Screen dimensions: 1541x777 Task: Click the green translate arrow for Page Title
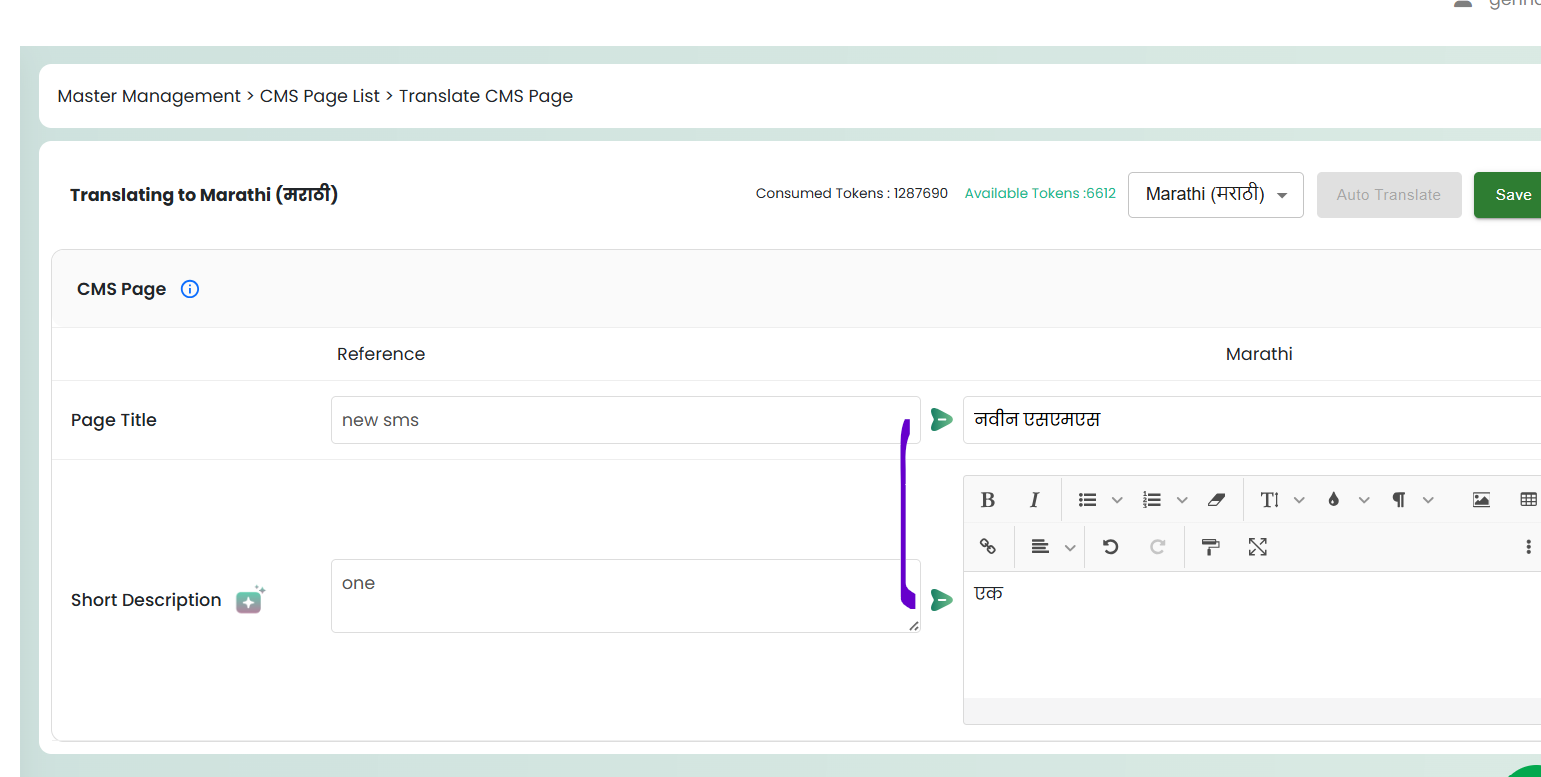(941, 420)
